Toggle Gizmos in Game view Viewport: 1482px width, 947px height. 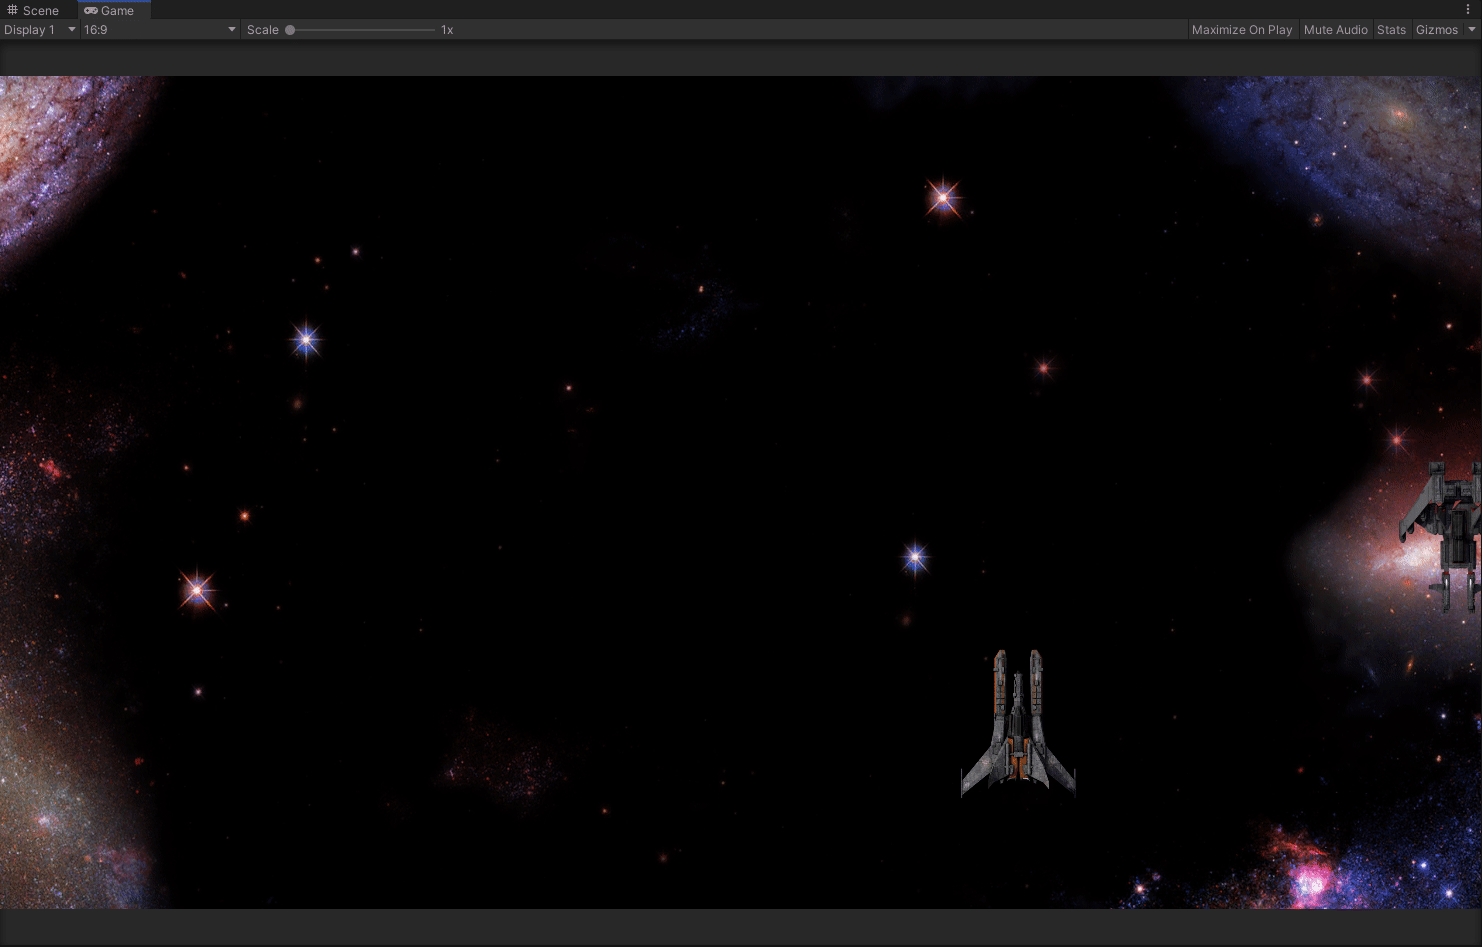(x=1437, y=30)
